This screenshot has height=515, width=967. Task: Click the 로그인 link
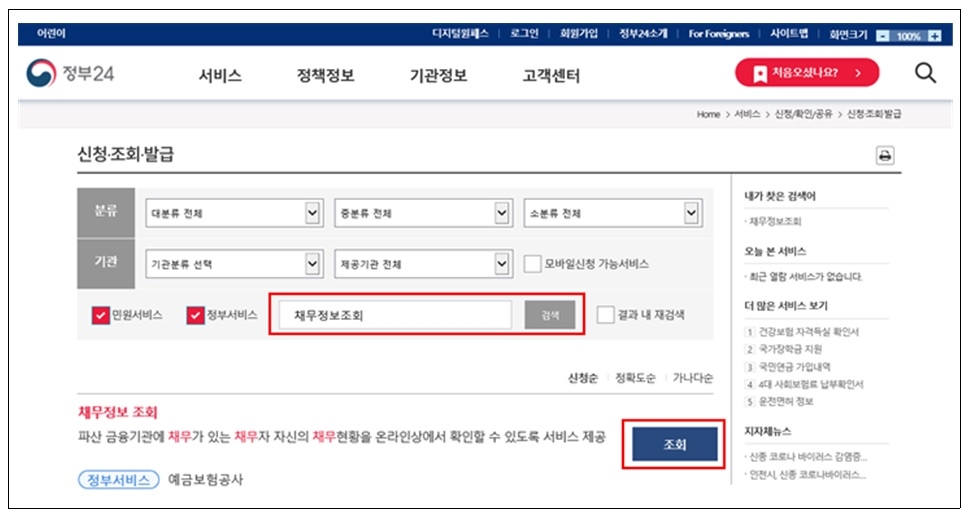coord(524,33)
